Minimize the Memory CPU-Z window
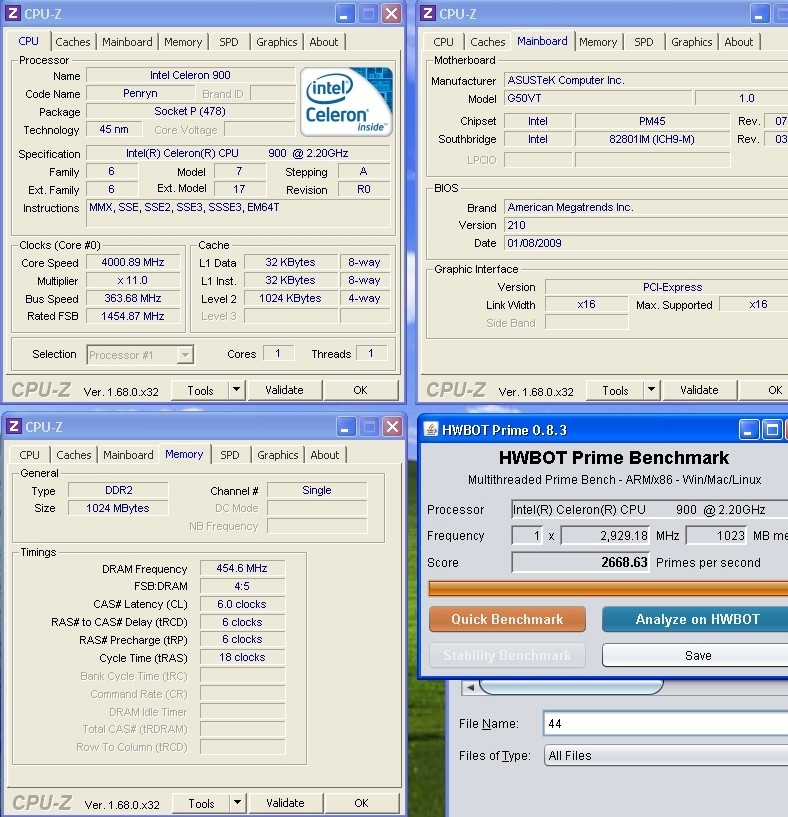The width and height of the screenshot is (788, 817). pyautogui.click(x=345, y=427)
